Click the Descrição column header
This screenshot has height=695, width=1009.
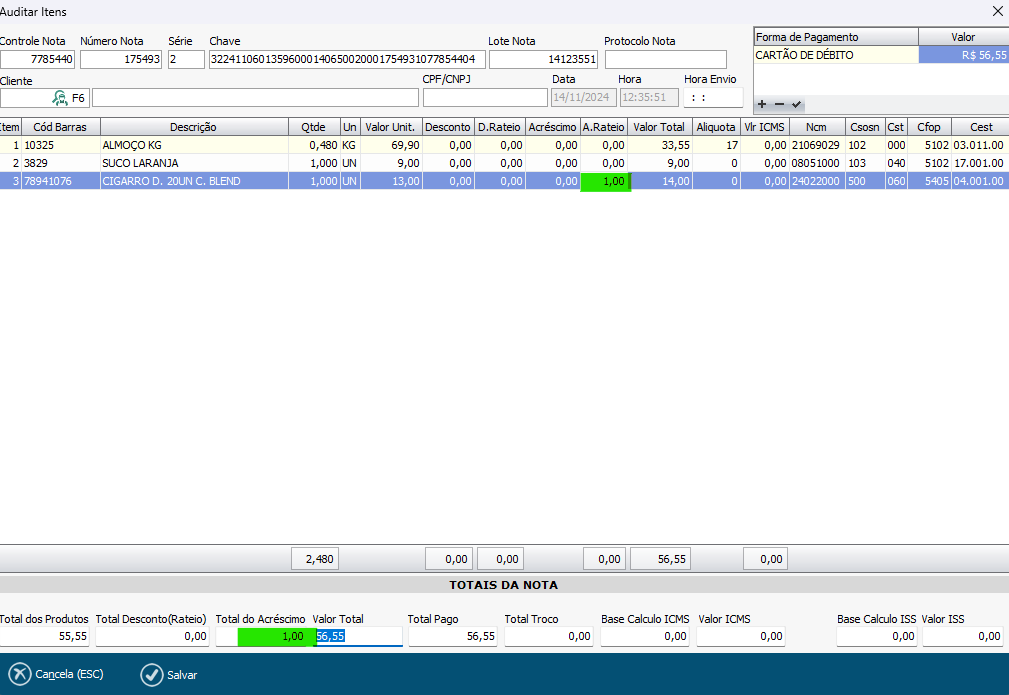point(193,127)
